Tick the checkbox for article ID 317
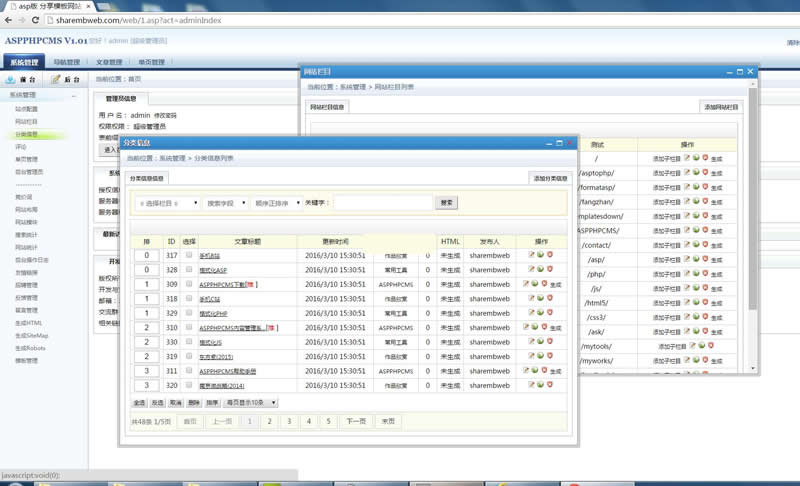The image size is (800, 486). pyautogui.click(x=189, y=256)
